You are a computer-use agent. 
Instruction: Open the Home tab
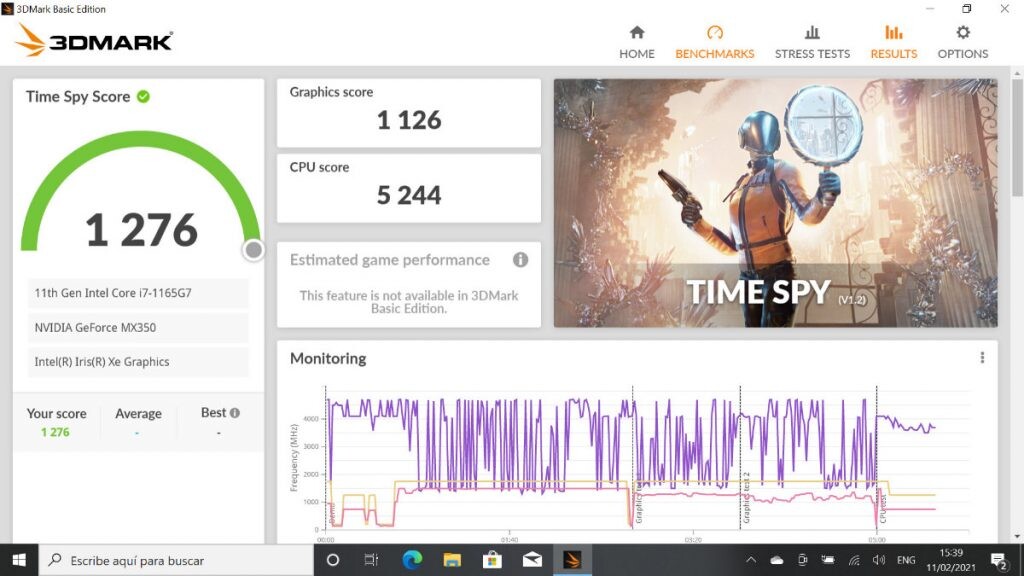tap(637, 42)
